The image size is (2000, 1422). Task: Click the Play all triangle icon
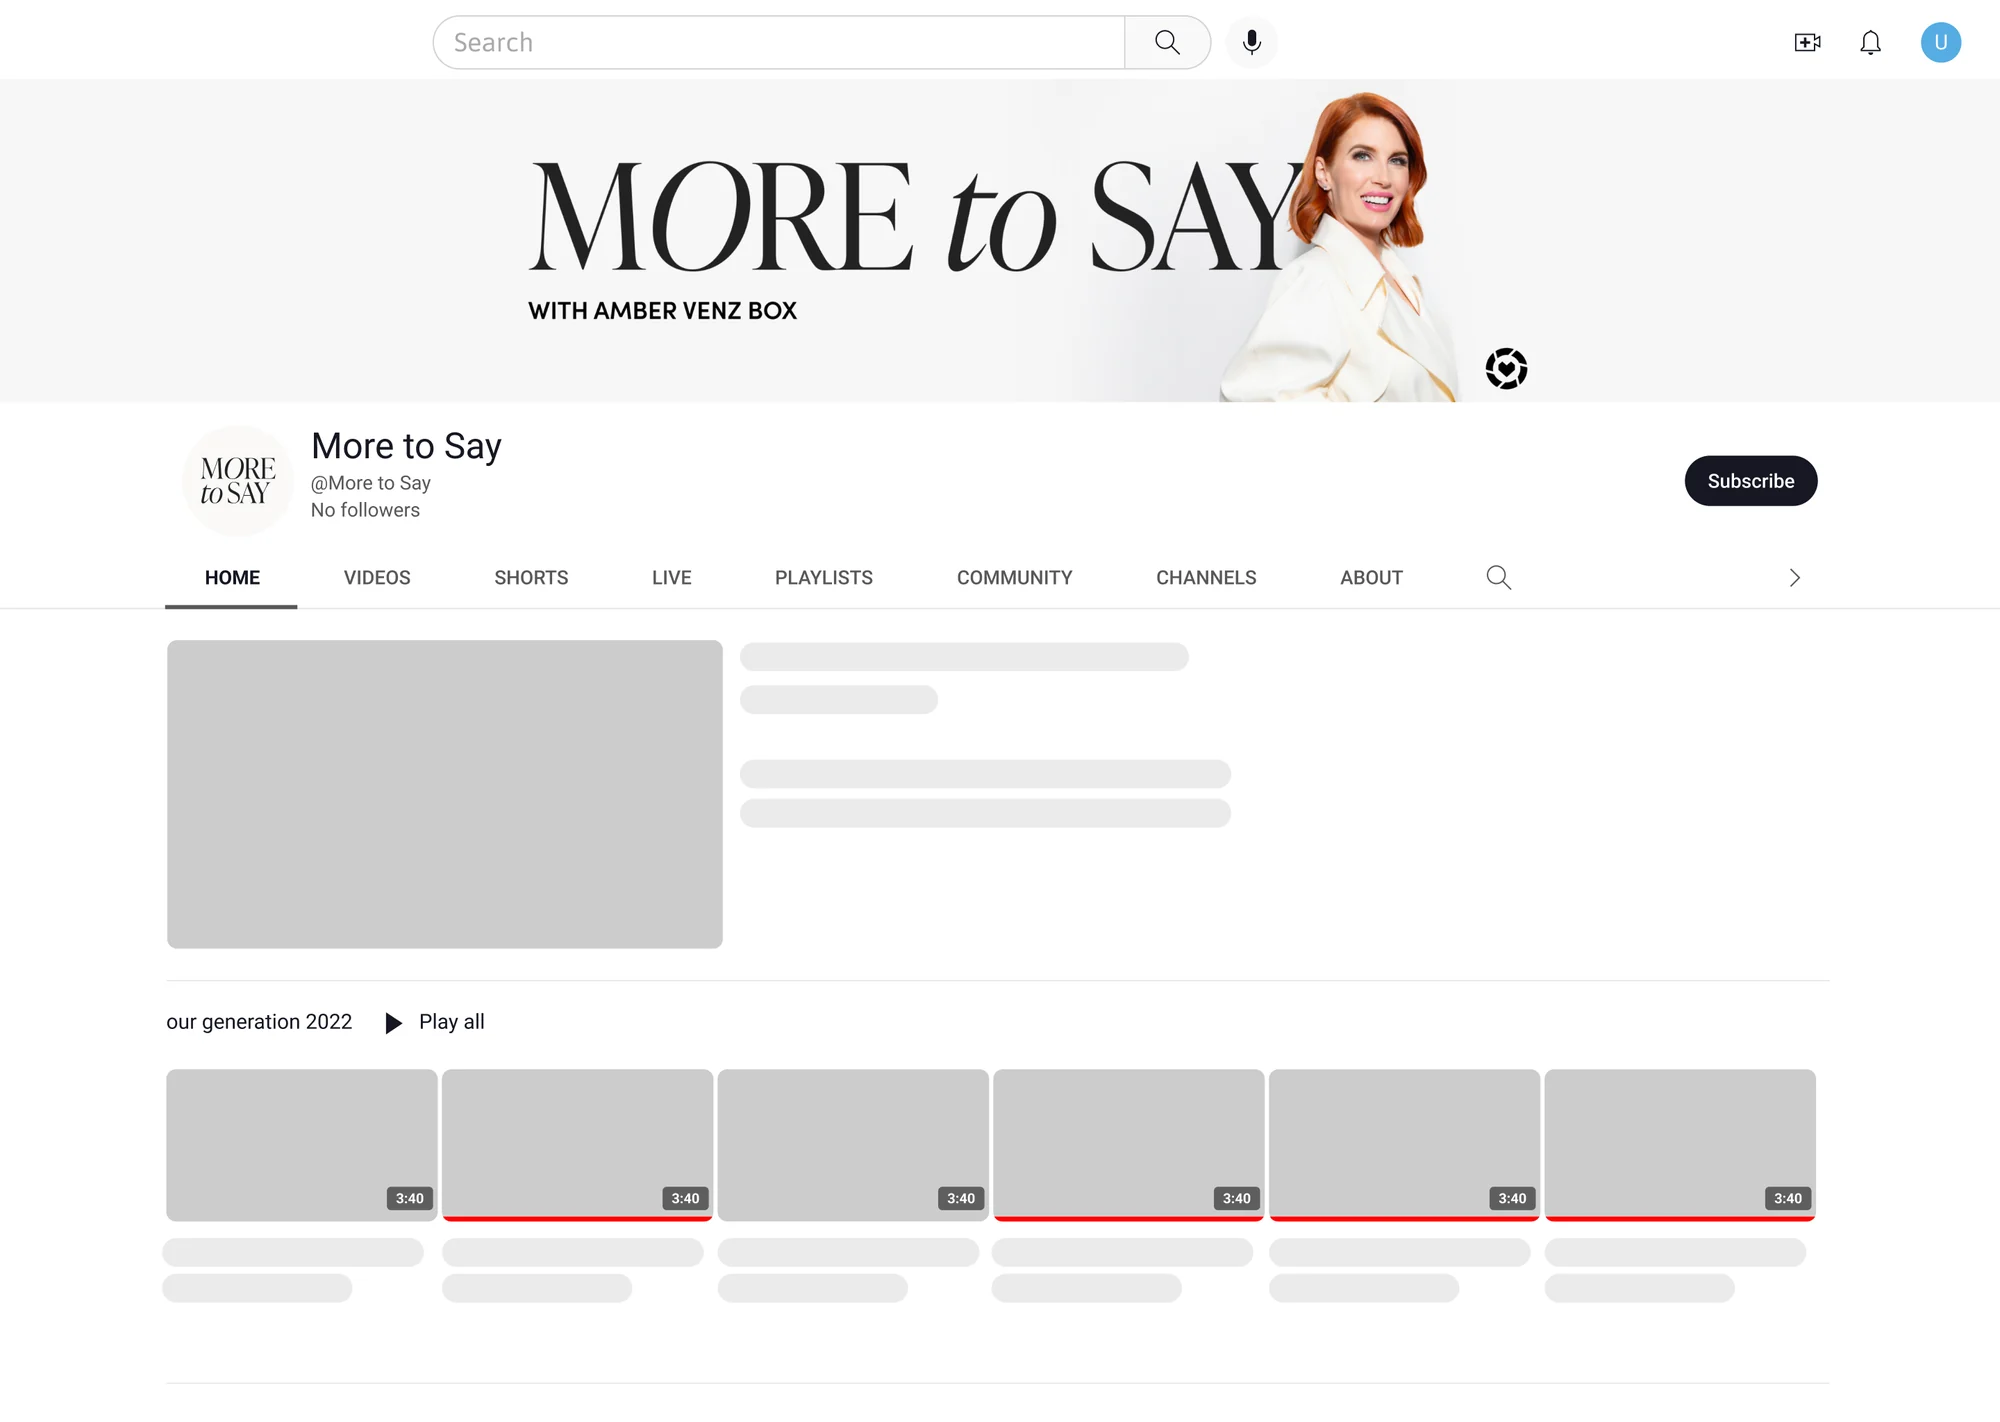(394, 1022)
